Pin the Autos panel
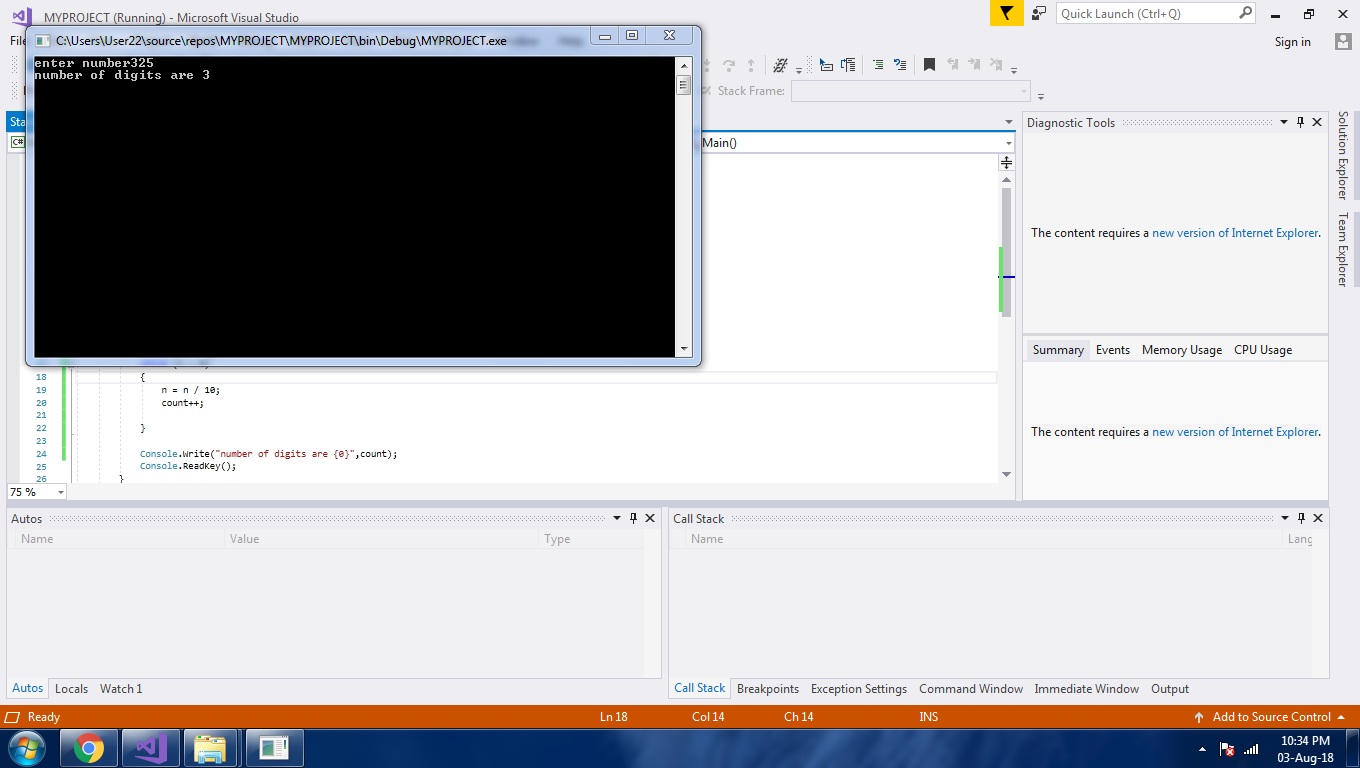The height and width of the screenshot is (768, 1360). click(633, 518)
